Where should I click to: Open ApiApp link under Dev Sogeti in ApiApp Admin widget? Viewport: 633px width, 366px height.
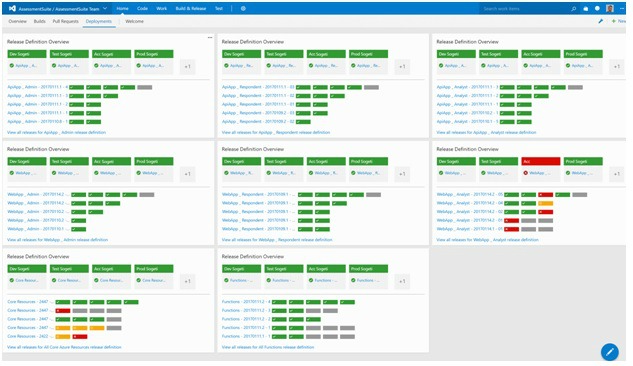26,65
